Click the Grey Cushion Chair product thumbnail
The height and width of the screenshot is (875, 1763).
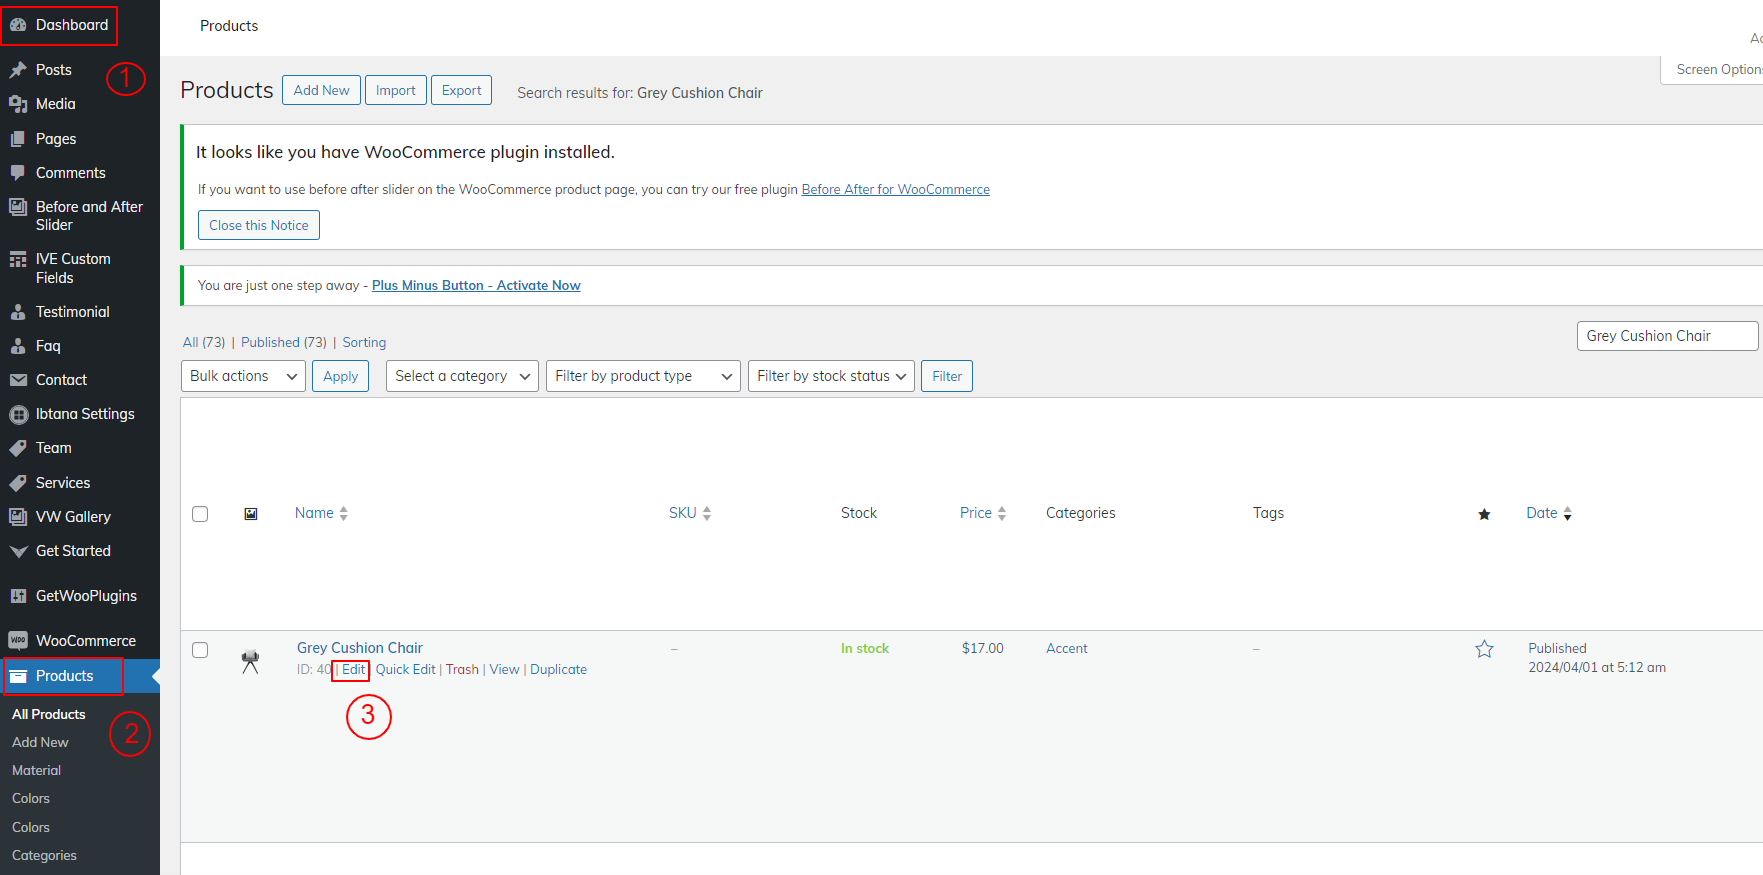[x=250, y=661]
